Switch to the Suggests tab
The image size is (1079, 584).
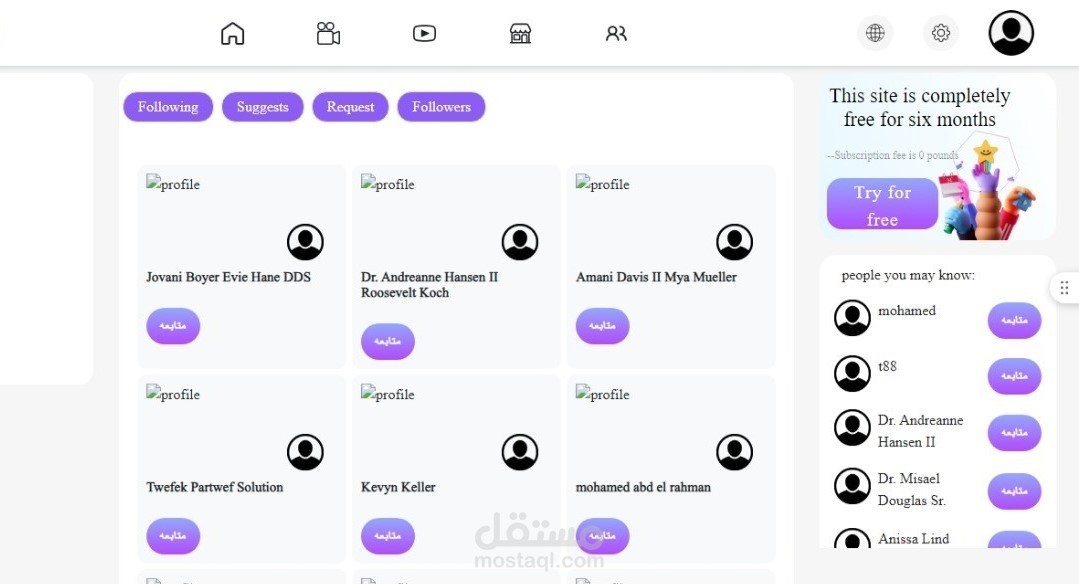pyautogui.click(x=263, y=107)
